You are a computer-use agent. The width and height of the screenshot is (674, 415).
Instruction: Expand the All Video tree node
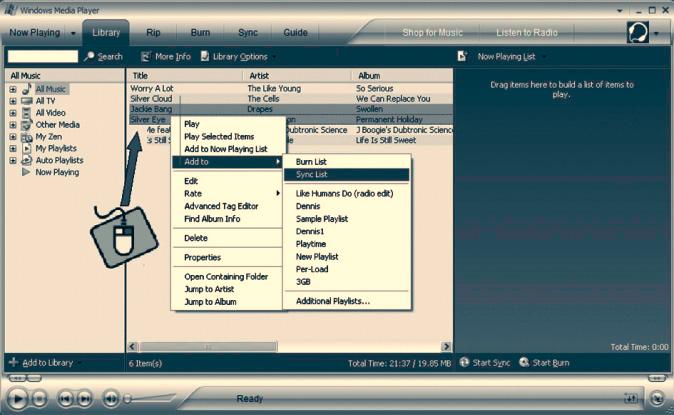pos(13,113)
